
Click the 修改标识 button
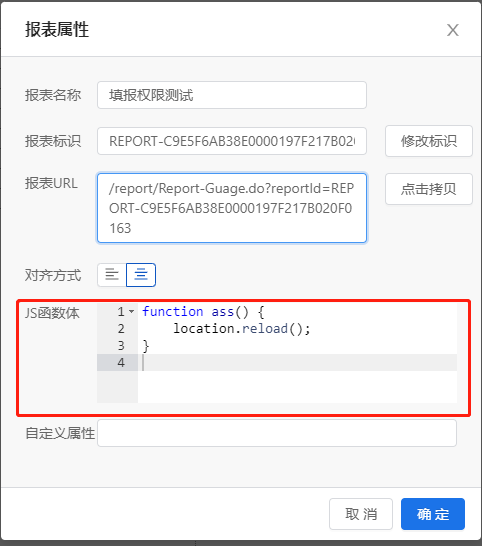(429, 141)
